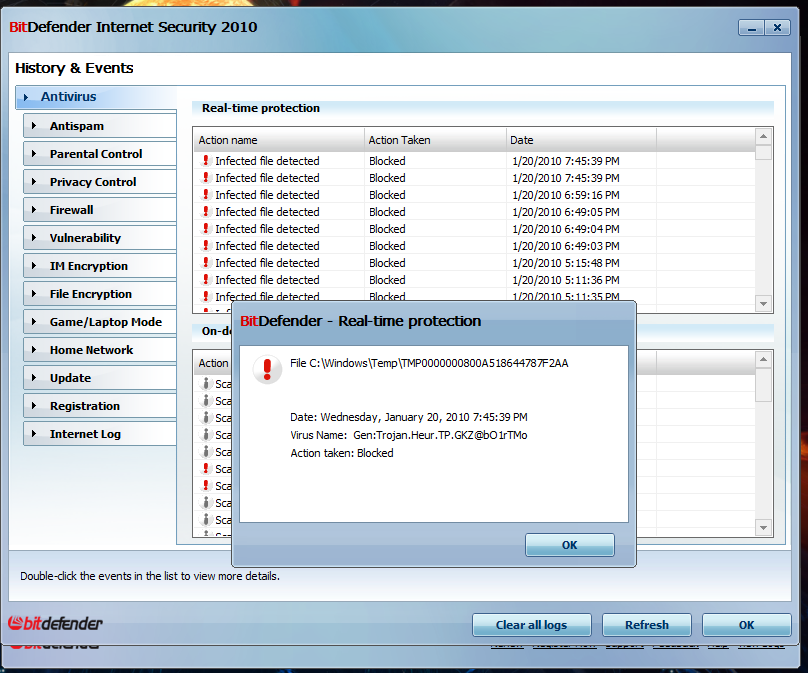Sort by the Action name column header
The image size is (808, 673).
coord(279,140)
